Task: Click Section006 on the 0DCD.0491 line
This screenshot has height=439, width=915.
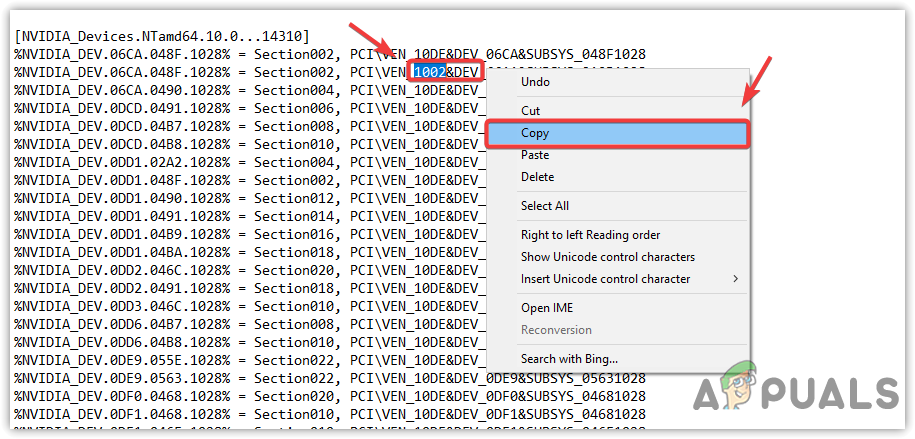Action: point(294,109)
